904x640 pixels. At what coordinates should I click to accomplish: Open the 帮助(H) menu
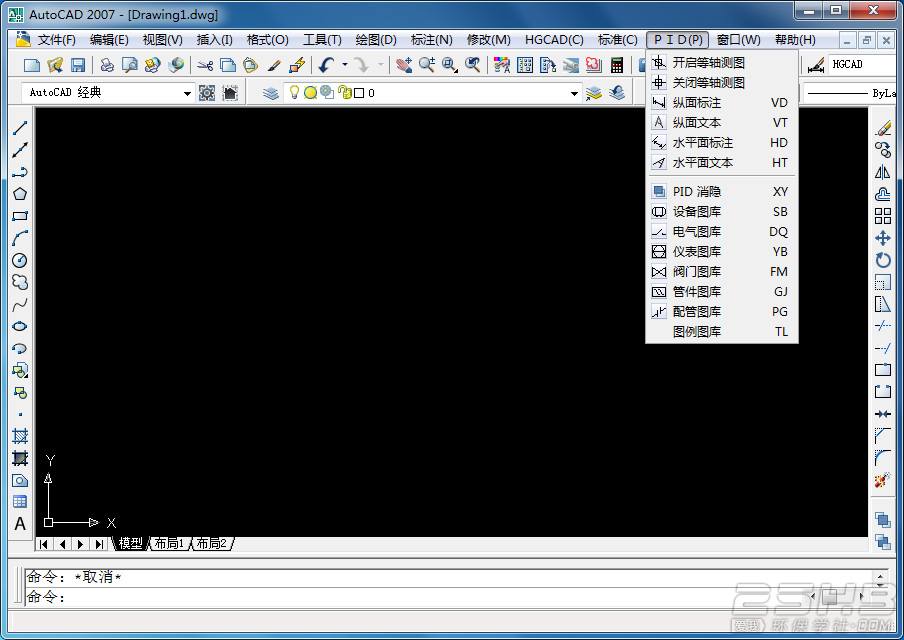pos(795,40)
